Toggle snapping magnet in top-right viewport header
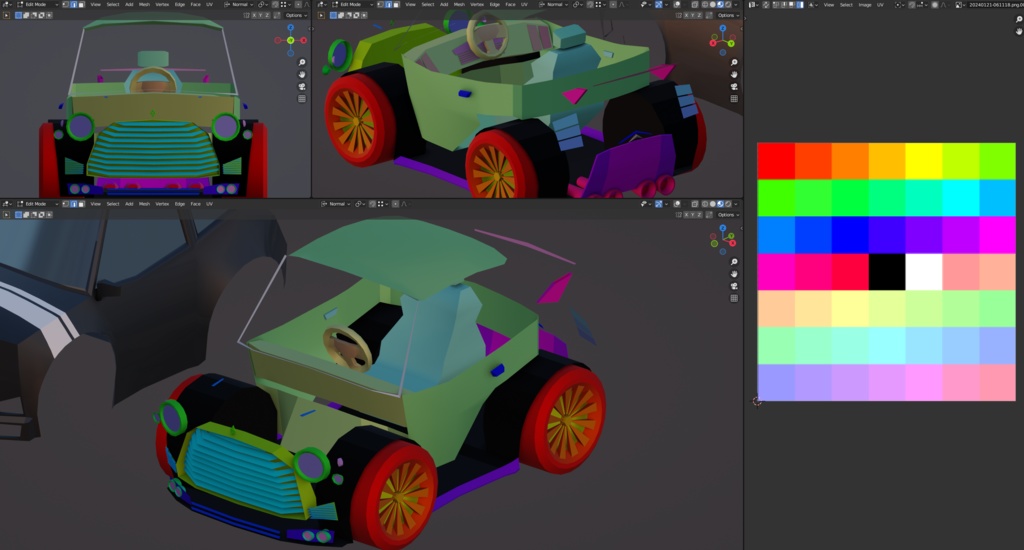The image size is (1024, 550). click(590, 4)
